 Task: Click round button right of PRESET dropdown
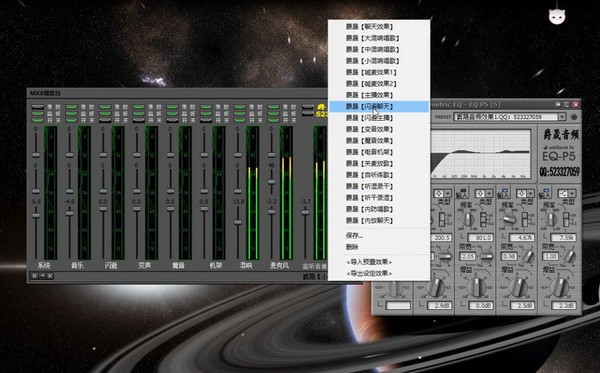[x=574, y=117]
